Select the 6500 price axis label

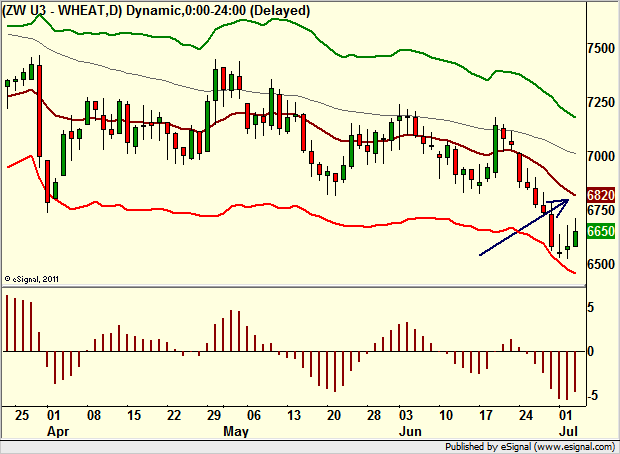tap(601, 264)
